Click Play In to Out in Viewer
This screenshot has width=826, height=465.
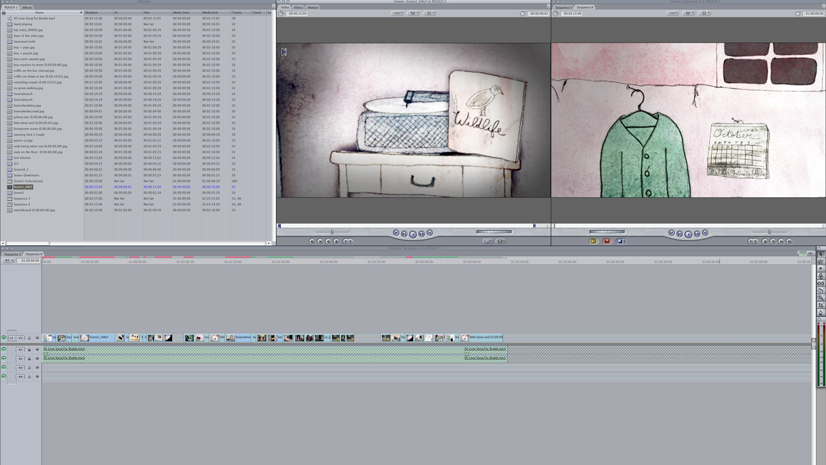coord(405,233)
